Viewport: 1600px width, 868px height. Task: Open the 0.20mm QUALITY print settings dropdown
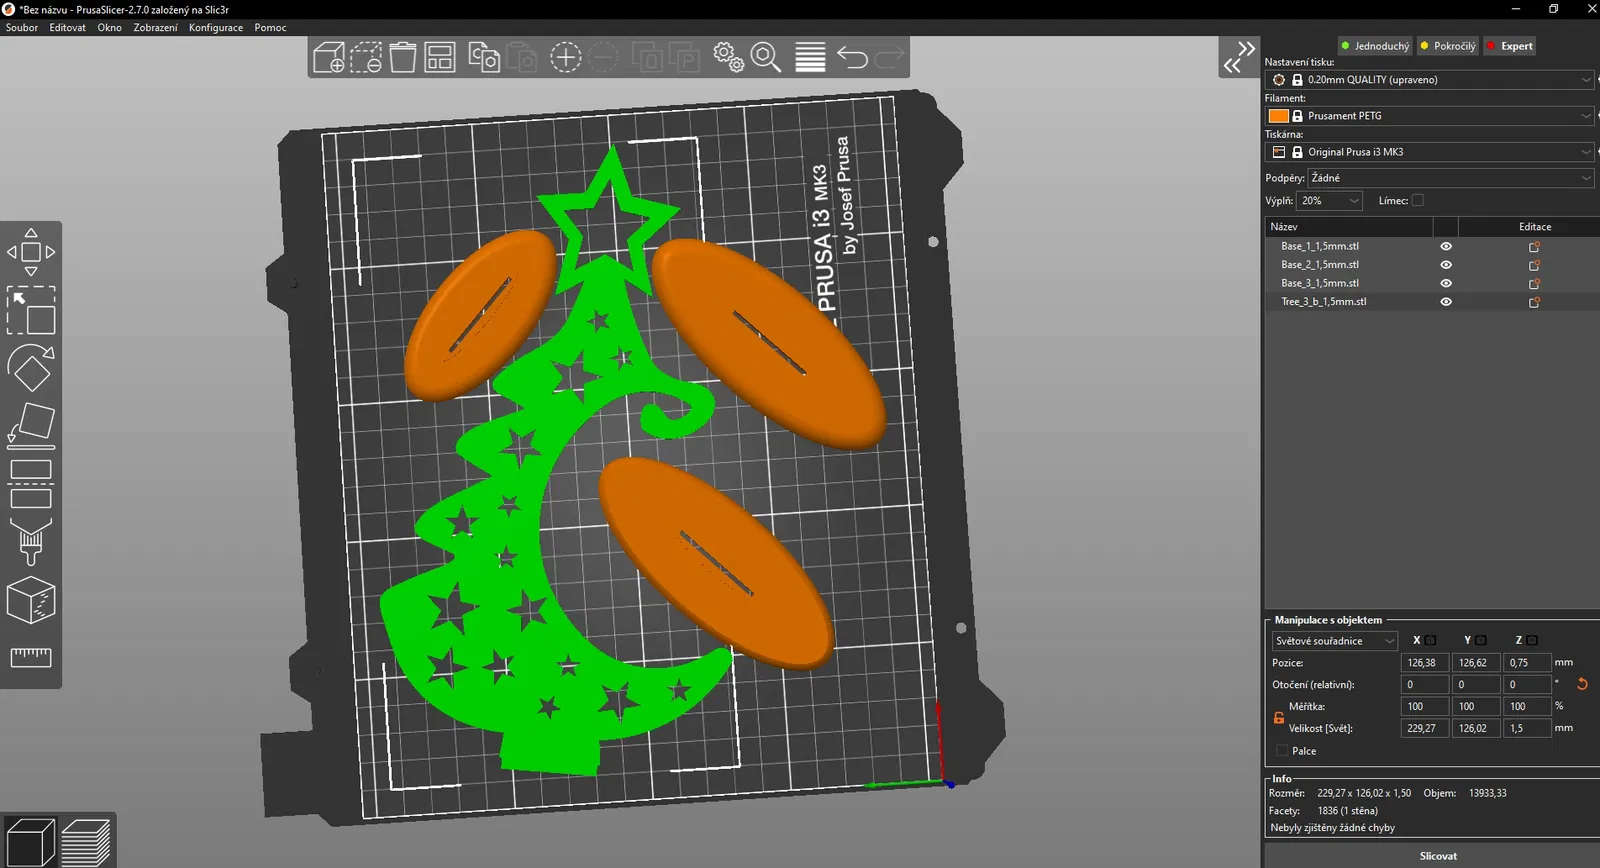click(x=1430, y=80)
